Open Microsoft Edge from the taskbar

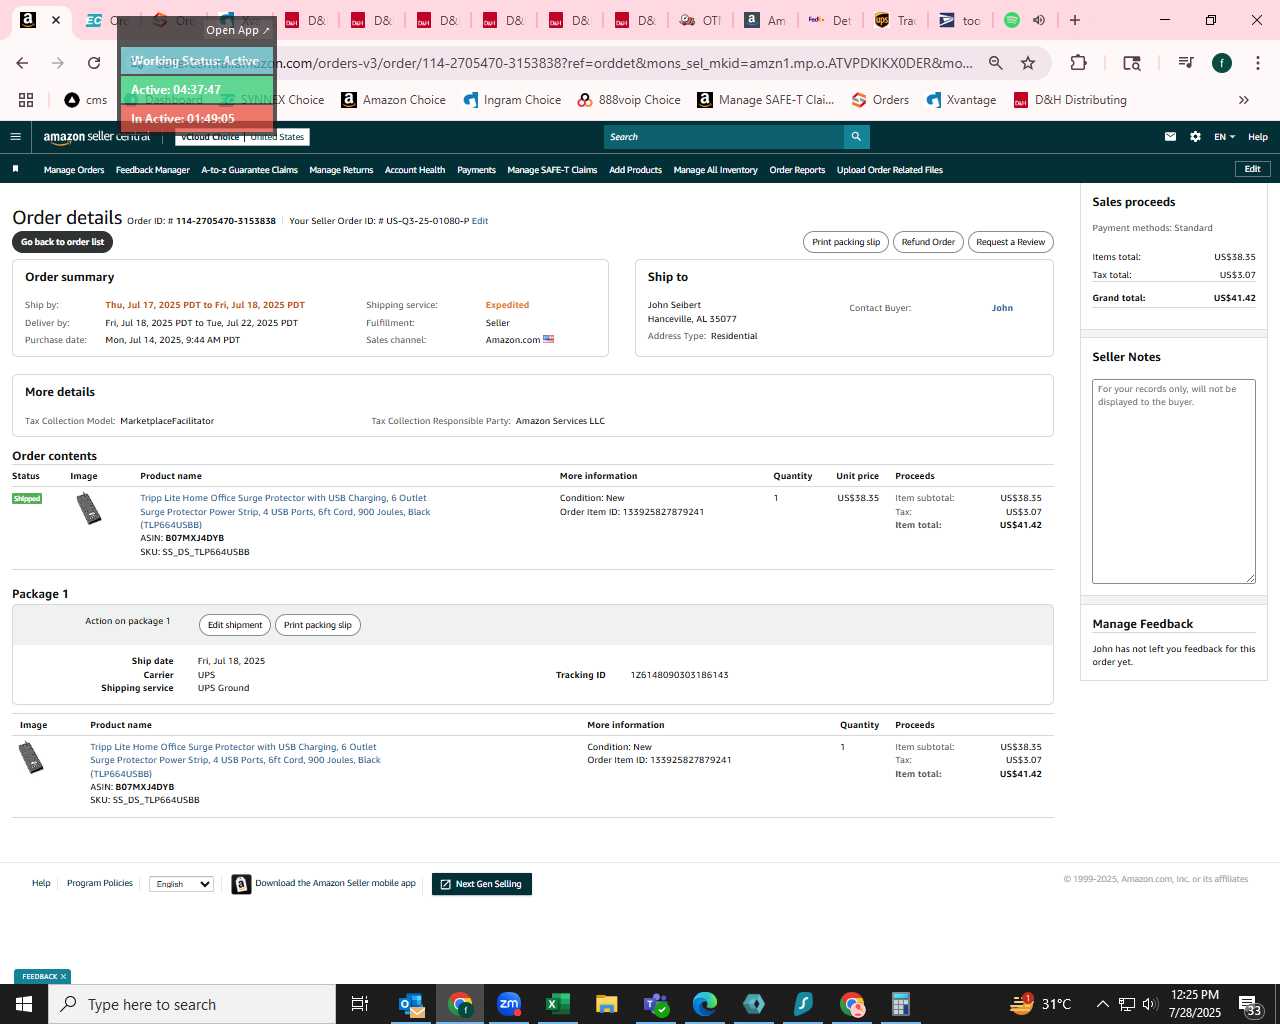point(705,1004)
